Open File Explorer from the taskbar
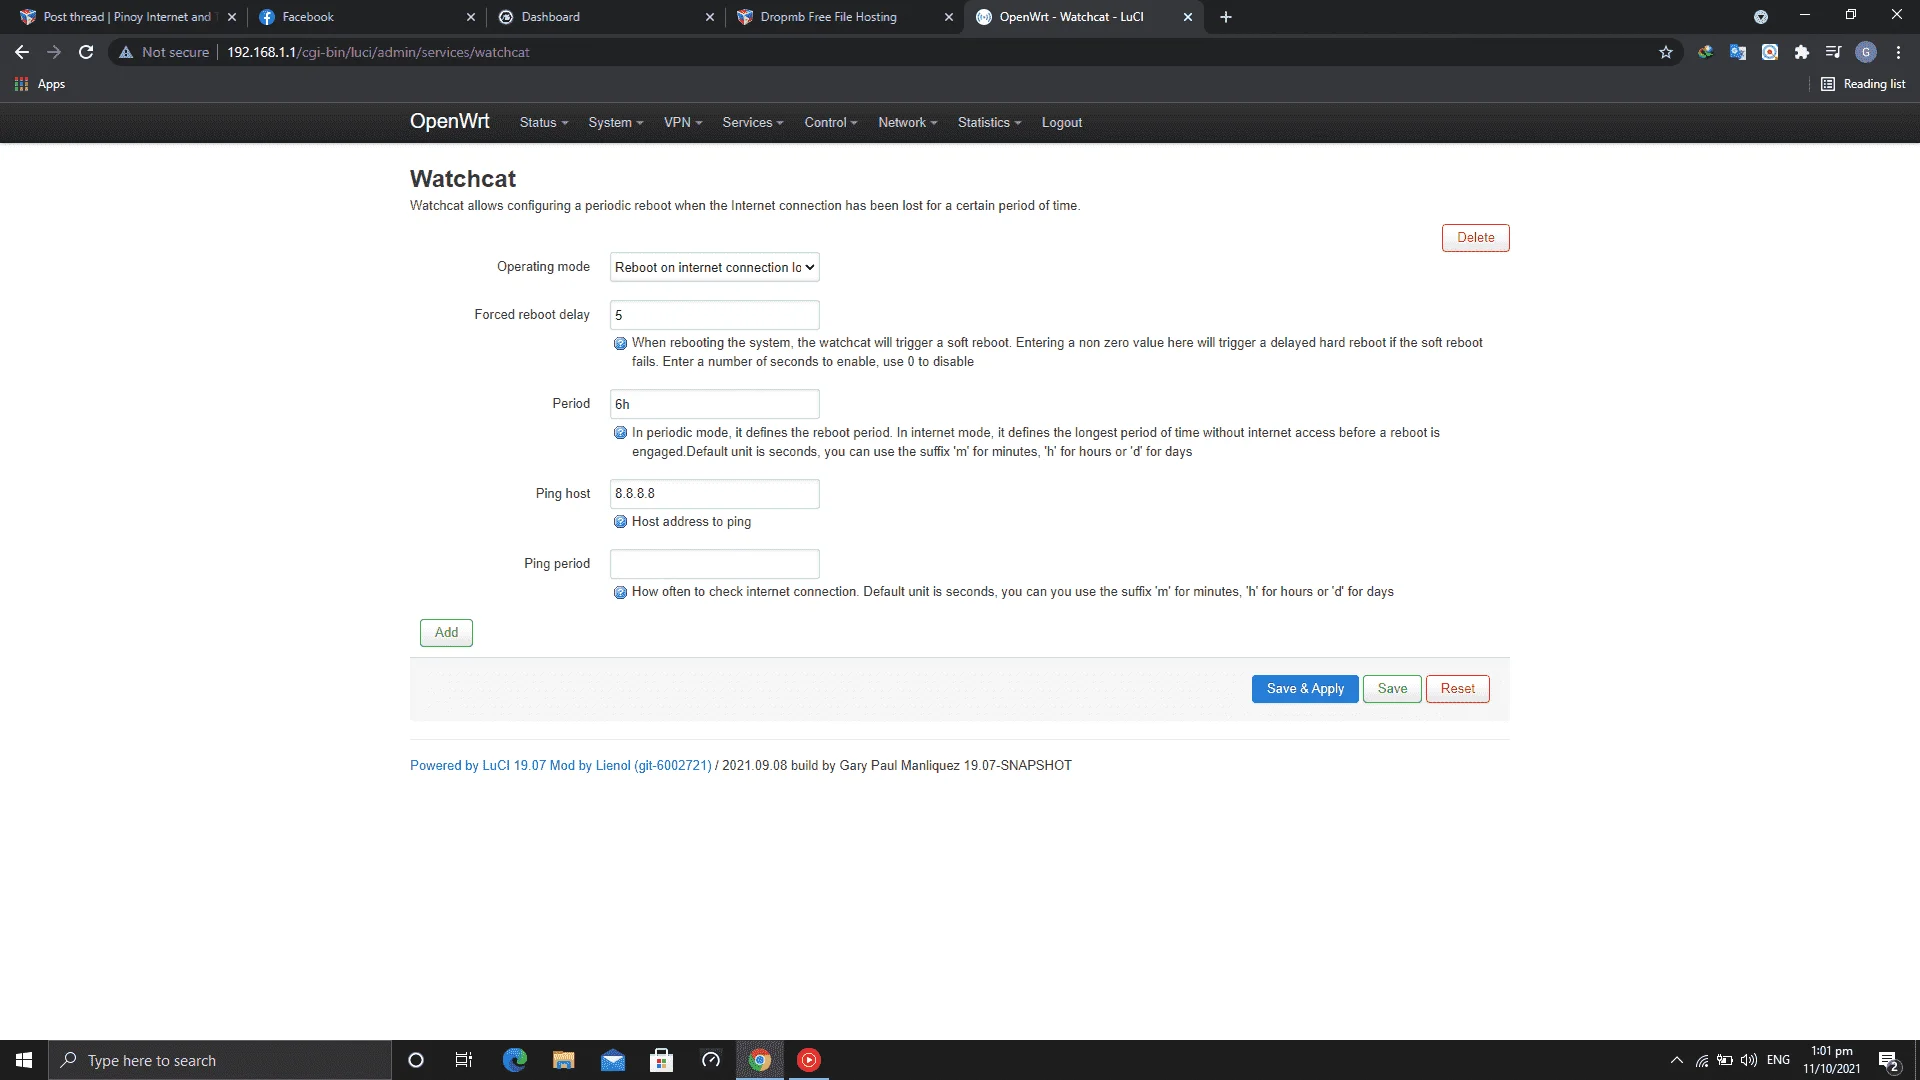 tap(563, 1060)
